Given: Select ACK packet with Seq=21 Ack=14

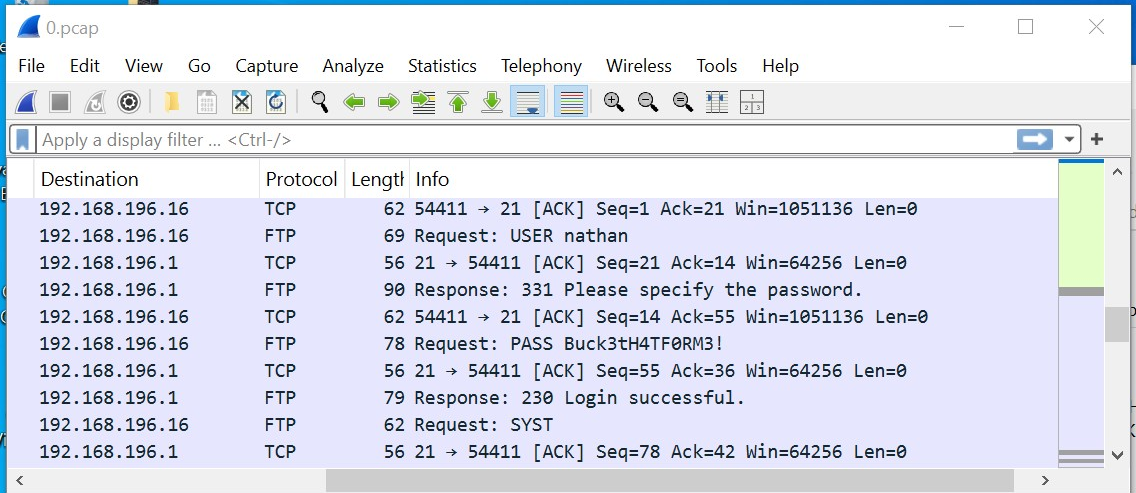Looking at the screenshot, I should point(532,262).
